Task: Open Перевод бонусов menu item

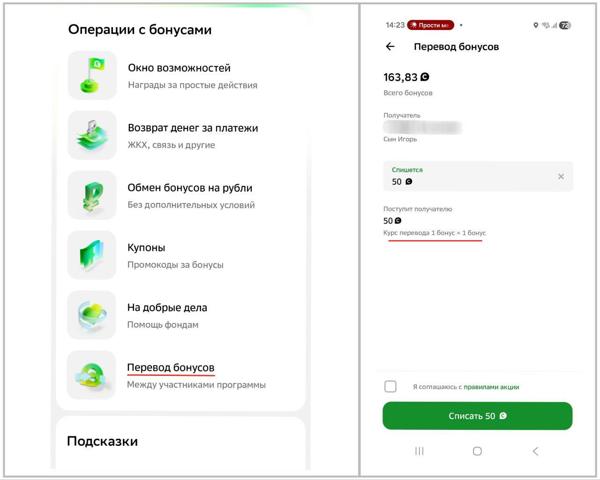Action: pyautogui.click(x=170, y=367)
